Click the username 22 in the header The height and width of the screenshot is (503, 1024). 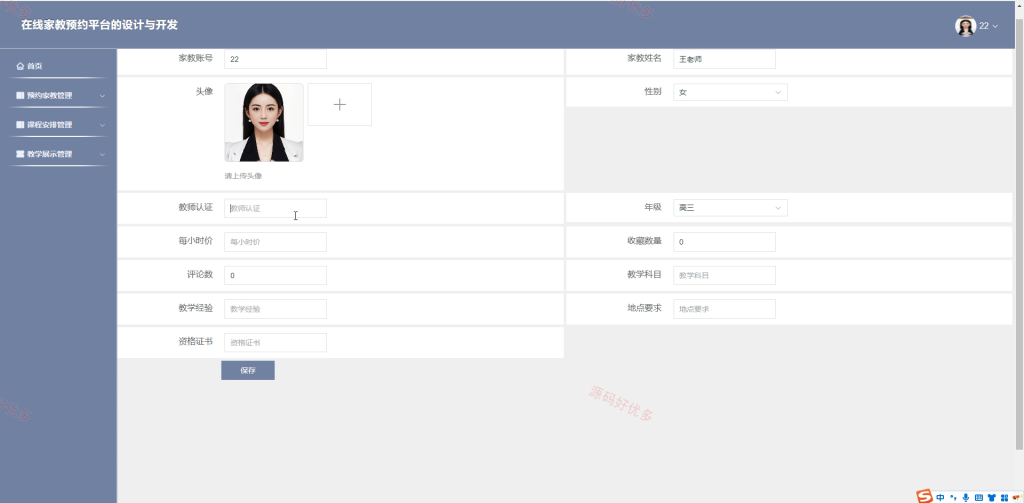[984, 26]
